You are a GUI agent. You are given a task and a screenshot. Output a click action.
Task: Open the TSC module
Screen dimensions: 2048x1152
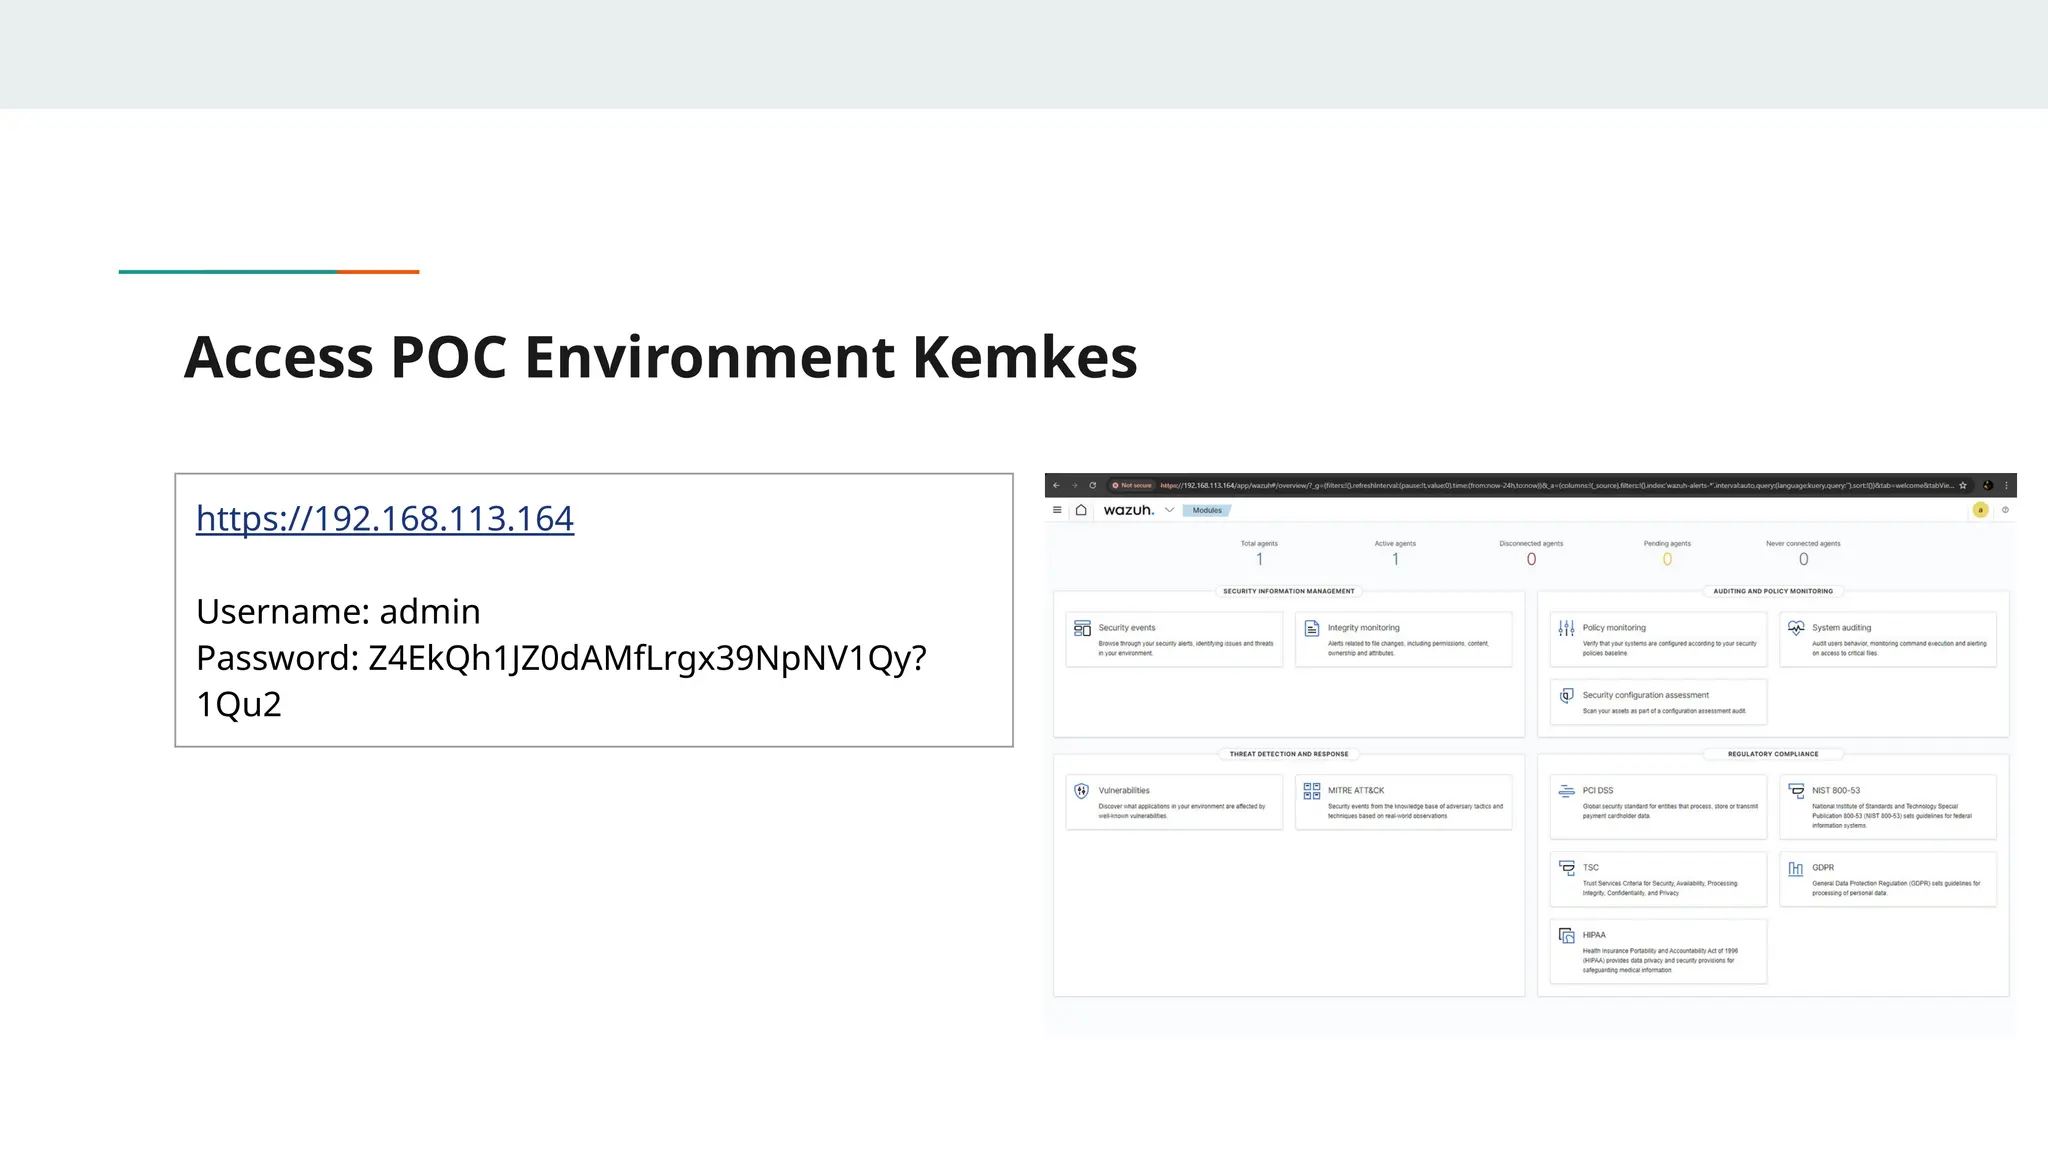click(1658, 879)
